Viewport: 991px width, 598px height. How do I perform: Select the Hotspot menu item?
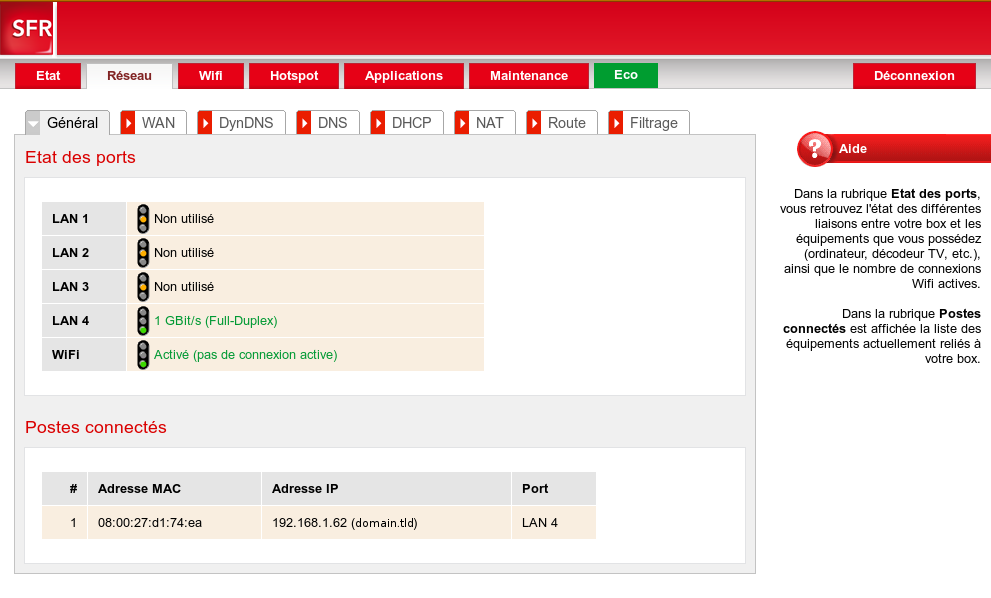point(294,76)
